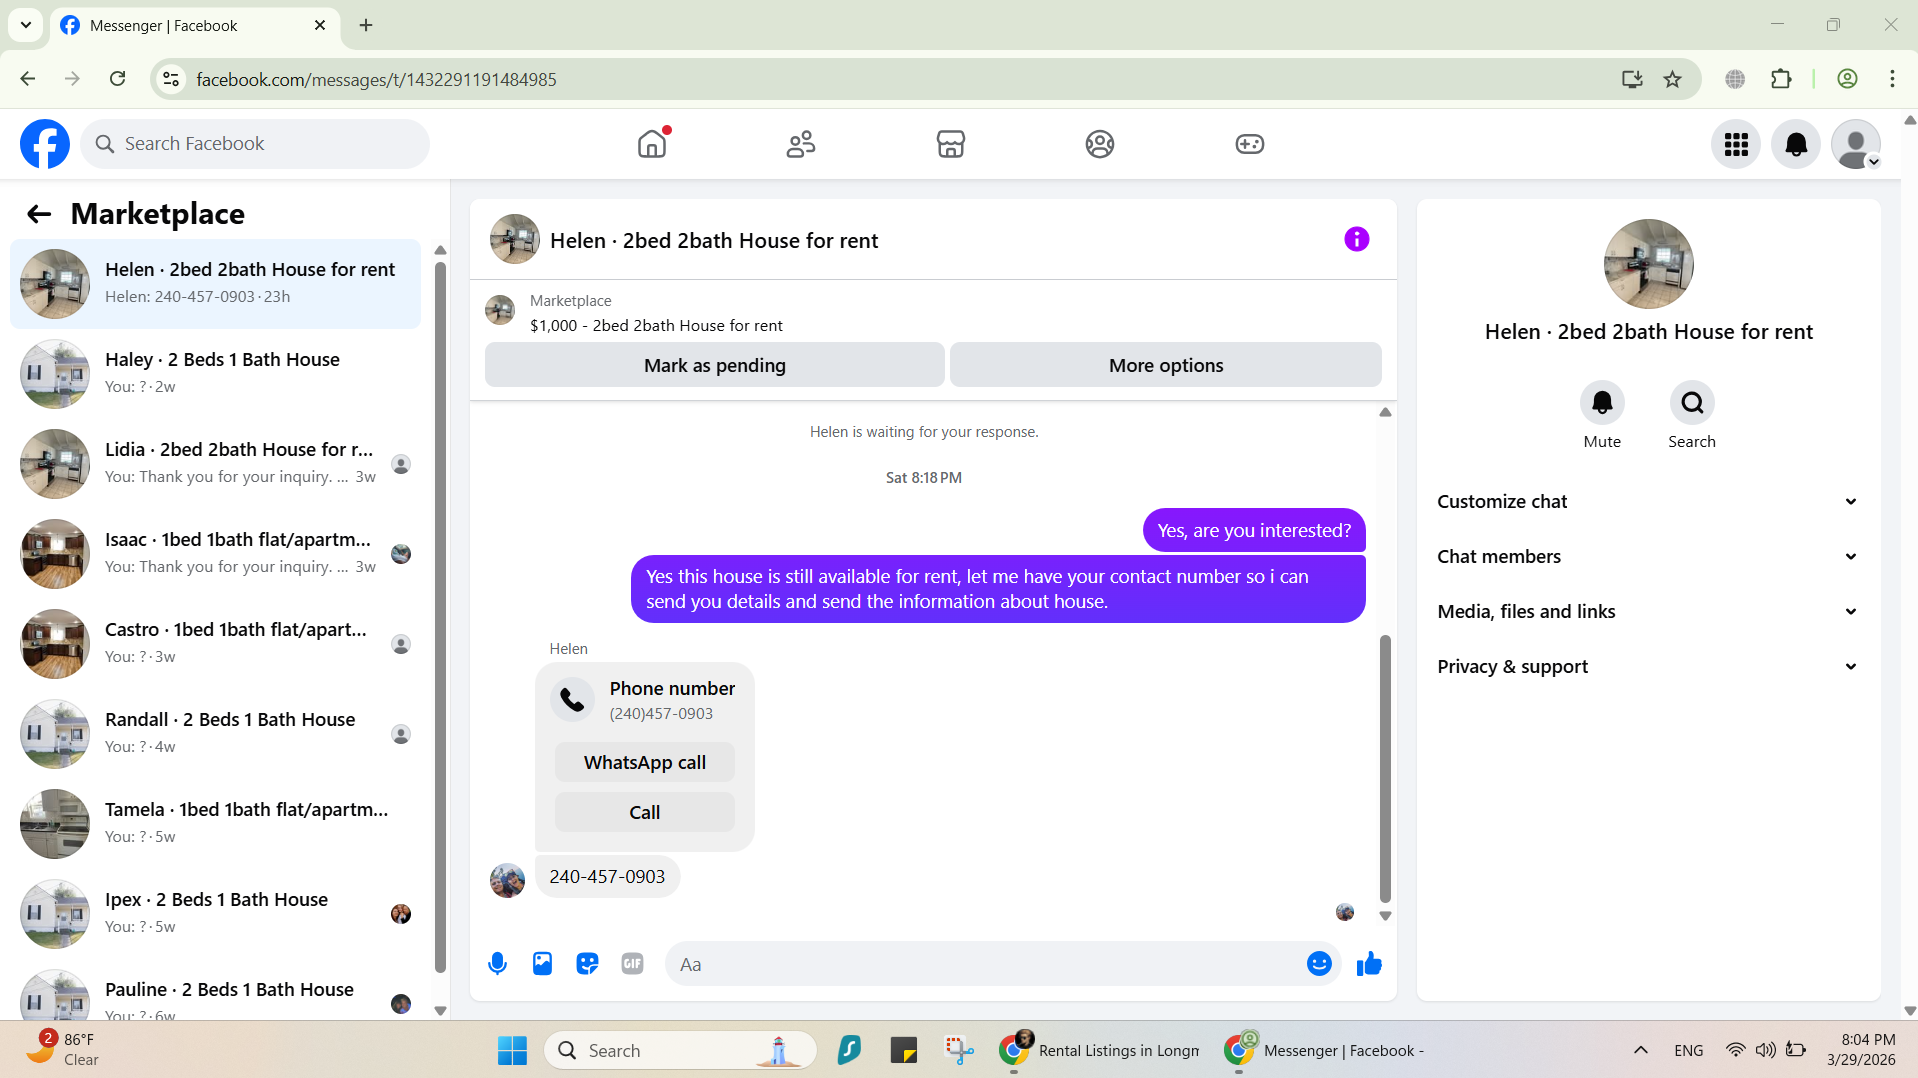Open Ipex 2 Beds 1 Bath conversation
This screenshot has height=1078, width=1918.
pyautogui.click(x=215, y=914)
